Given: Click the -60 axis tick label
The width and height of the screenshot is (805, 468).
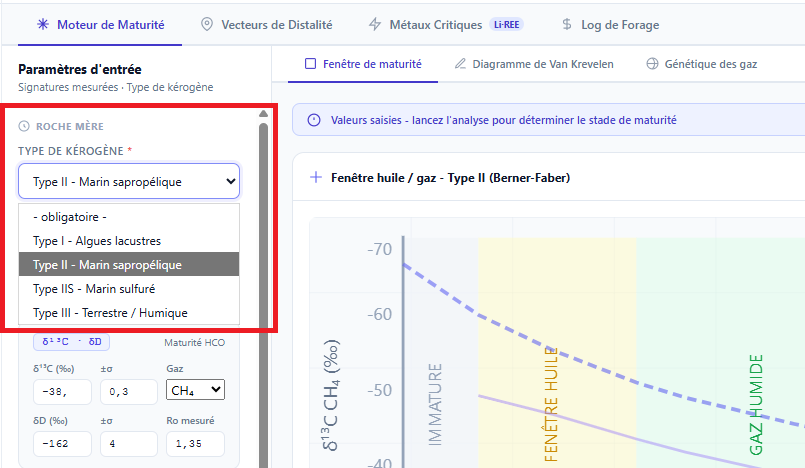Looking at the screenshot, I should 379,314.
